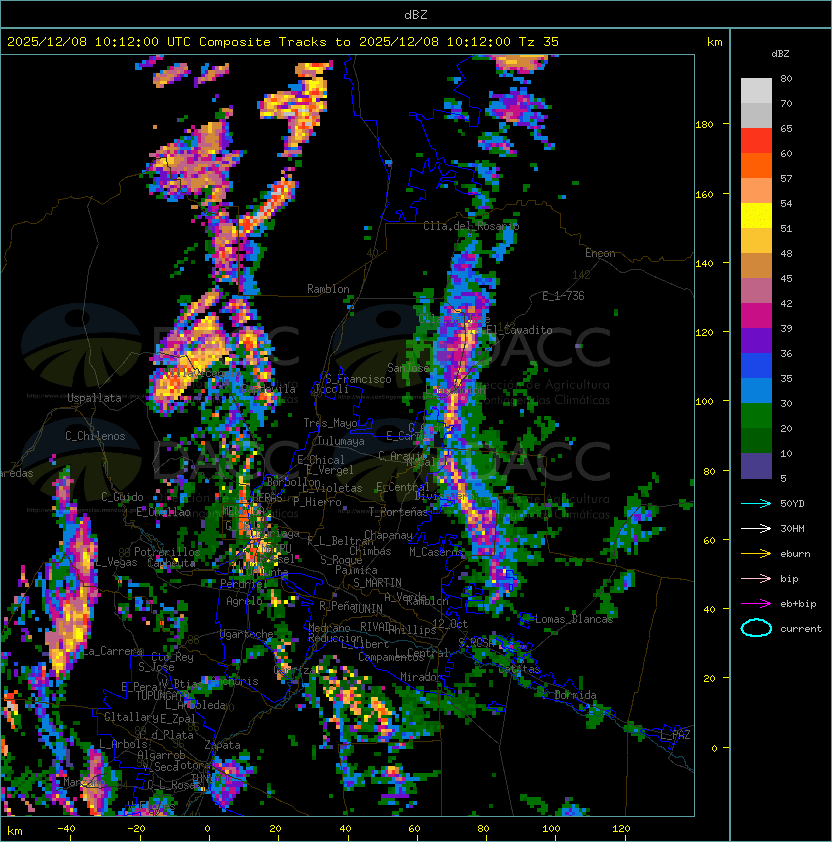Viewport: 832px width, 842px height.
Task: Click the 'Chapanay' map label
Action: (x=388, y=535)
